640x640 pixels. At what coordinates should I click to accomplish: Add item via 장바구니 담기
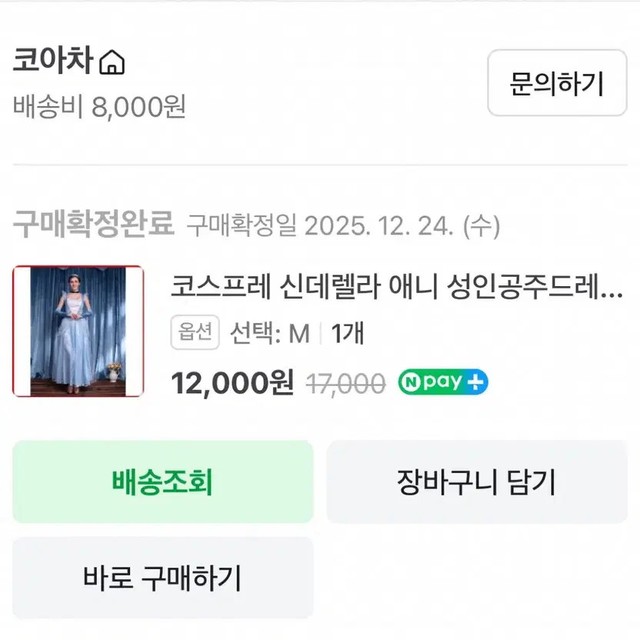click(x=475, y=482)
